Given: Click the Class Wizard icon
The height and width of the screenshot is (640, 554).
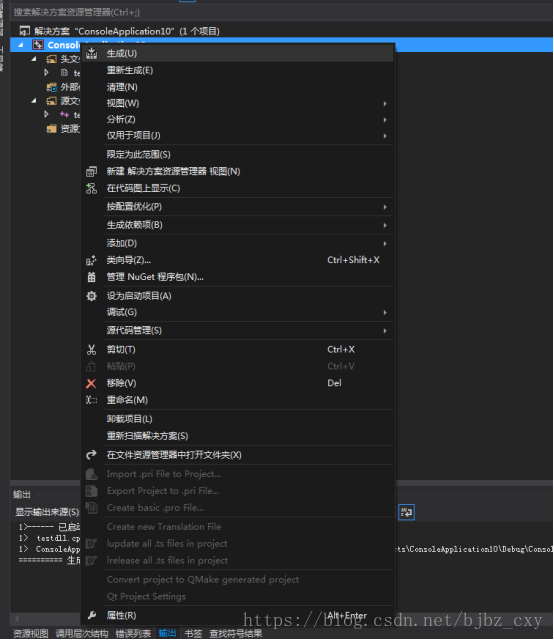Looking at the screenshot, I should 91,260.
